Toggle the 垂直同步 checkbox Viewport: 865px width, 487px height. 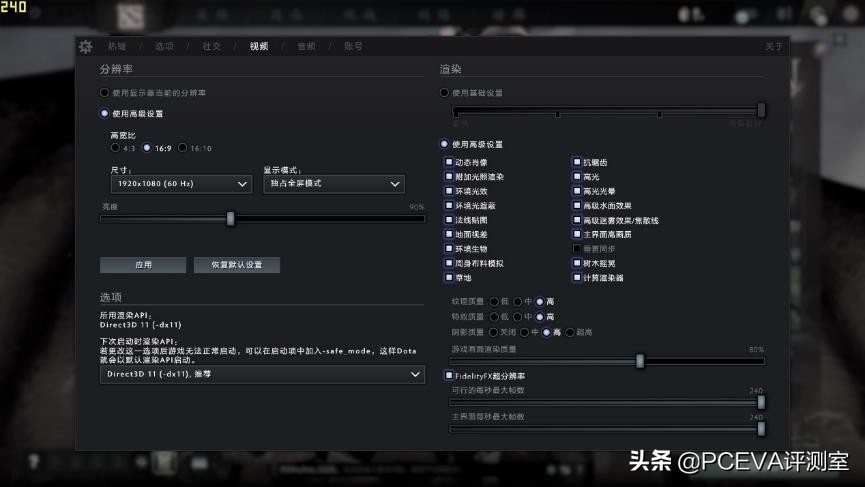click(x=577, y=249)
